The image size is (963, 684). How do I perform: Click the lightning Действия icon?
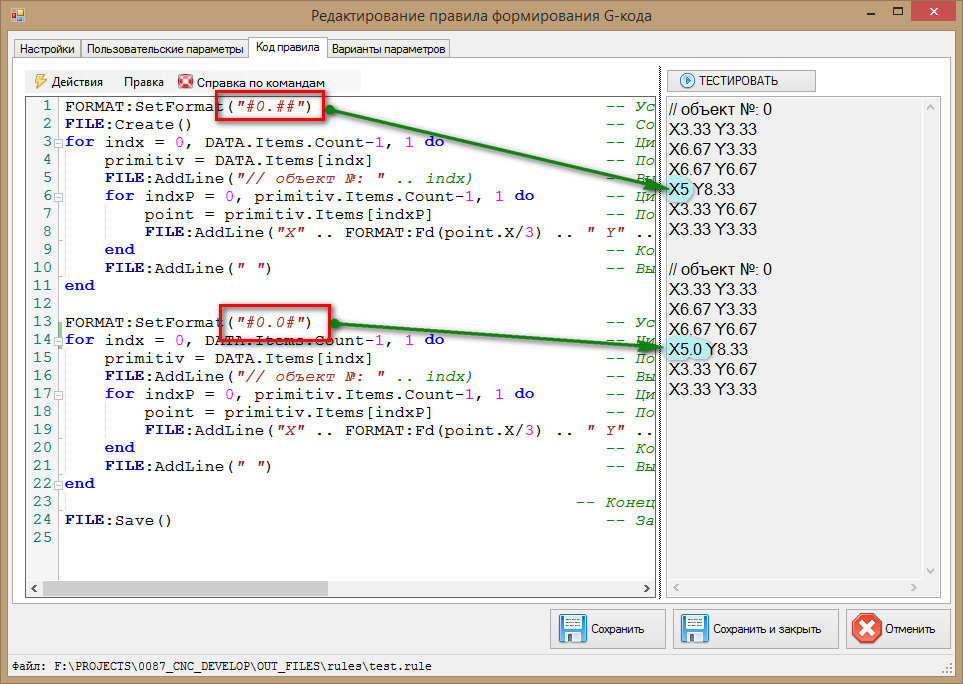pos(41,81)
